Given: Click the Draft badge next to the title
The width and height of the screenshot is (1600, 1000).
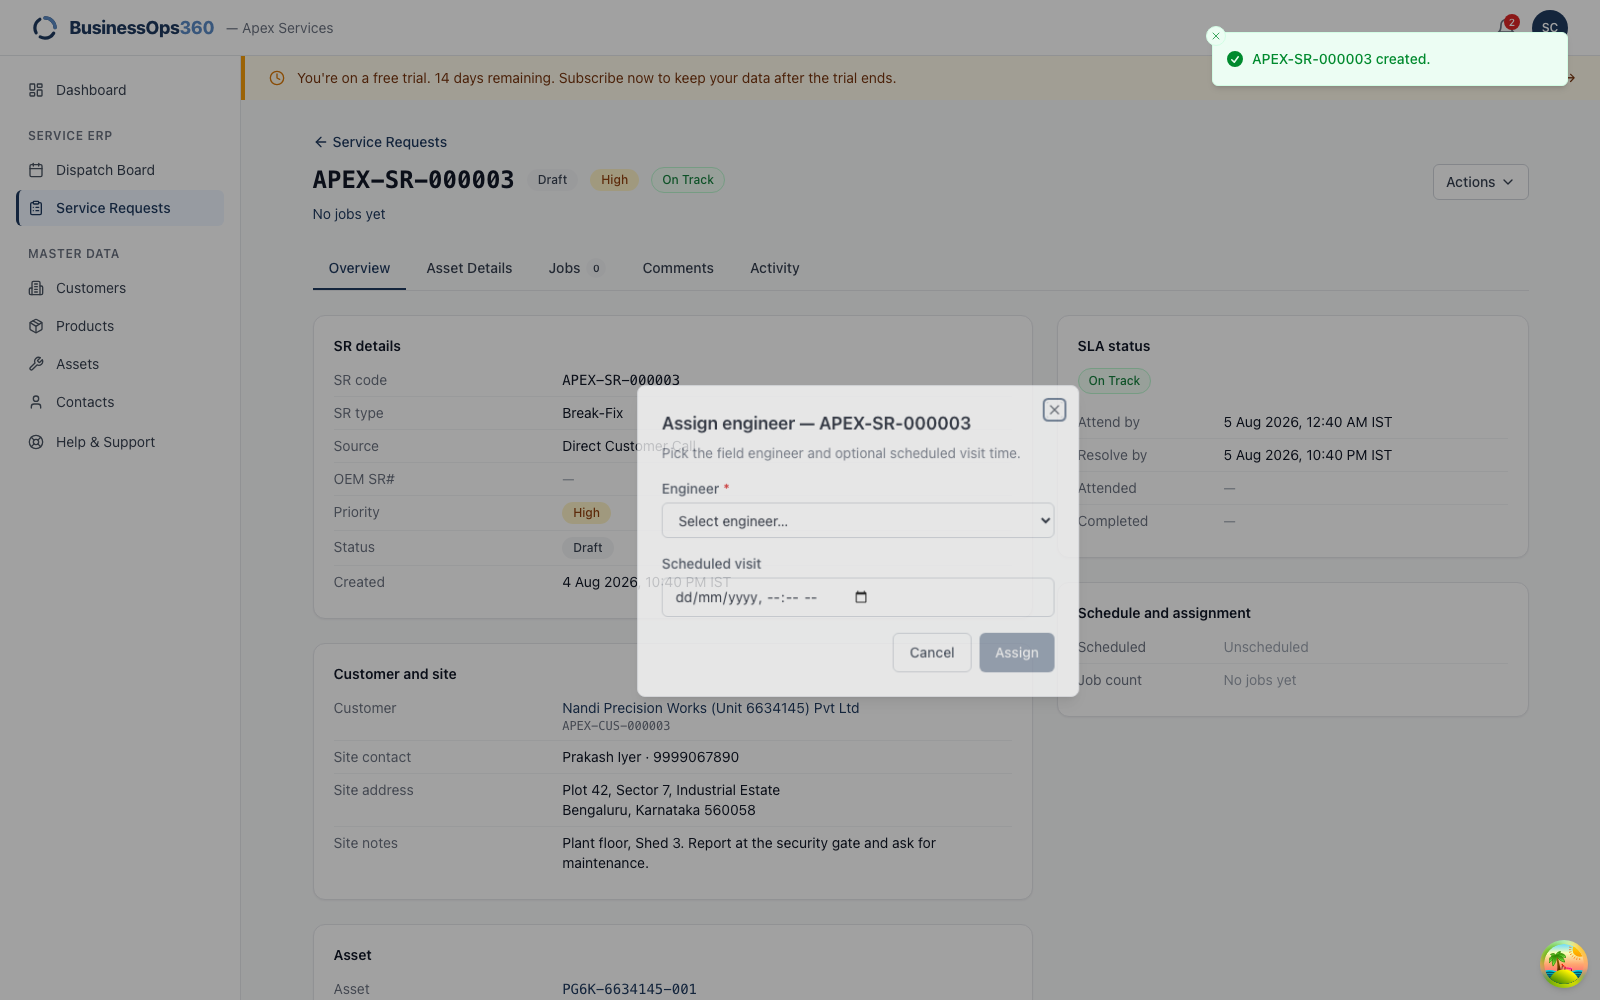Looking at the screenshot, I should (x=552, y=180).
